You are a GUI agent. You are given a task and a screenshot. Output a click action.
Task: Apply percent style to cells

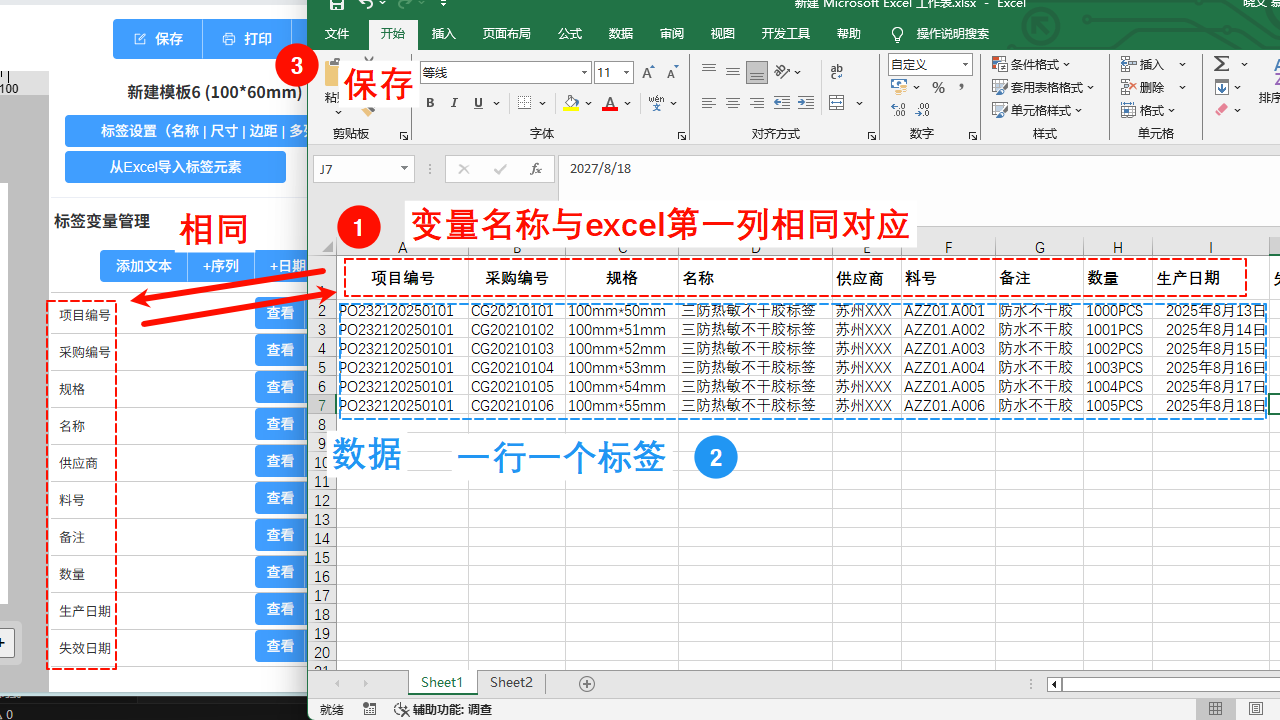[938, 88]
